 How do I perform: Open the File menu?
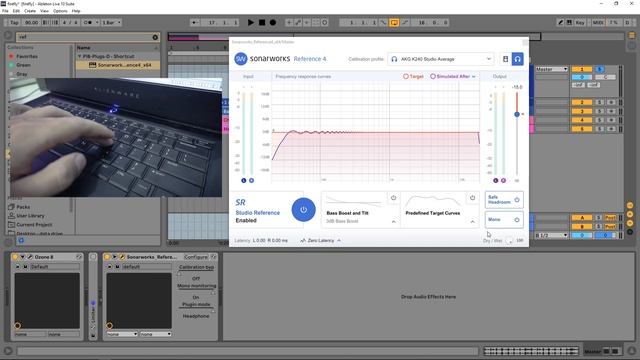(x=5, y=11)
